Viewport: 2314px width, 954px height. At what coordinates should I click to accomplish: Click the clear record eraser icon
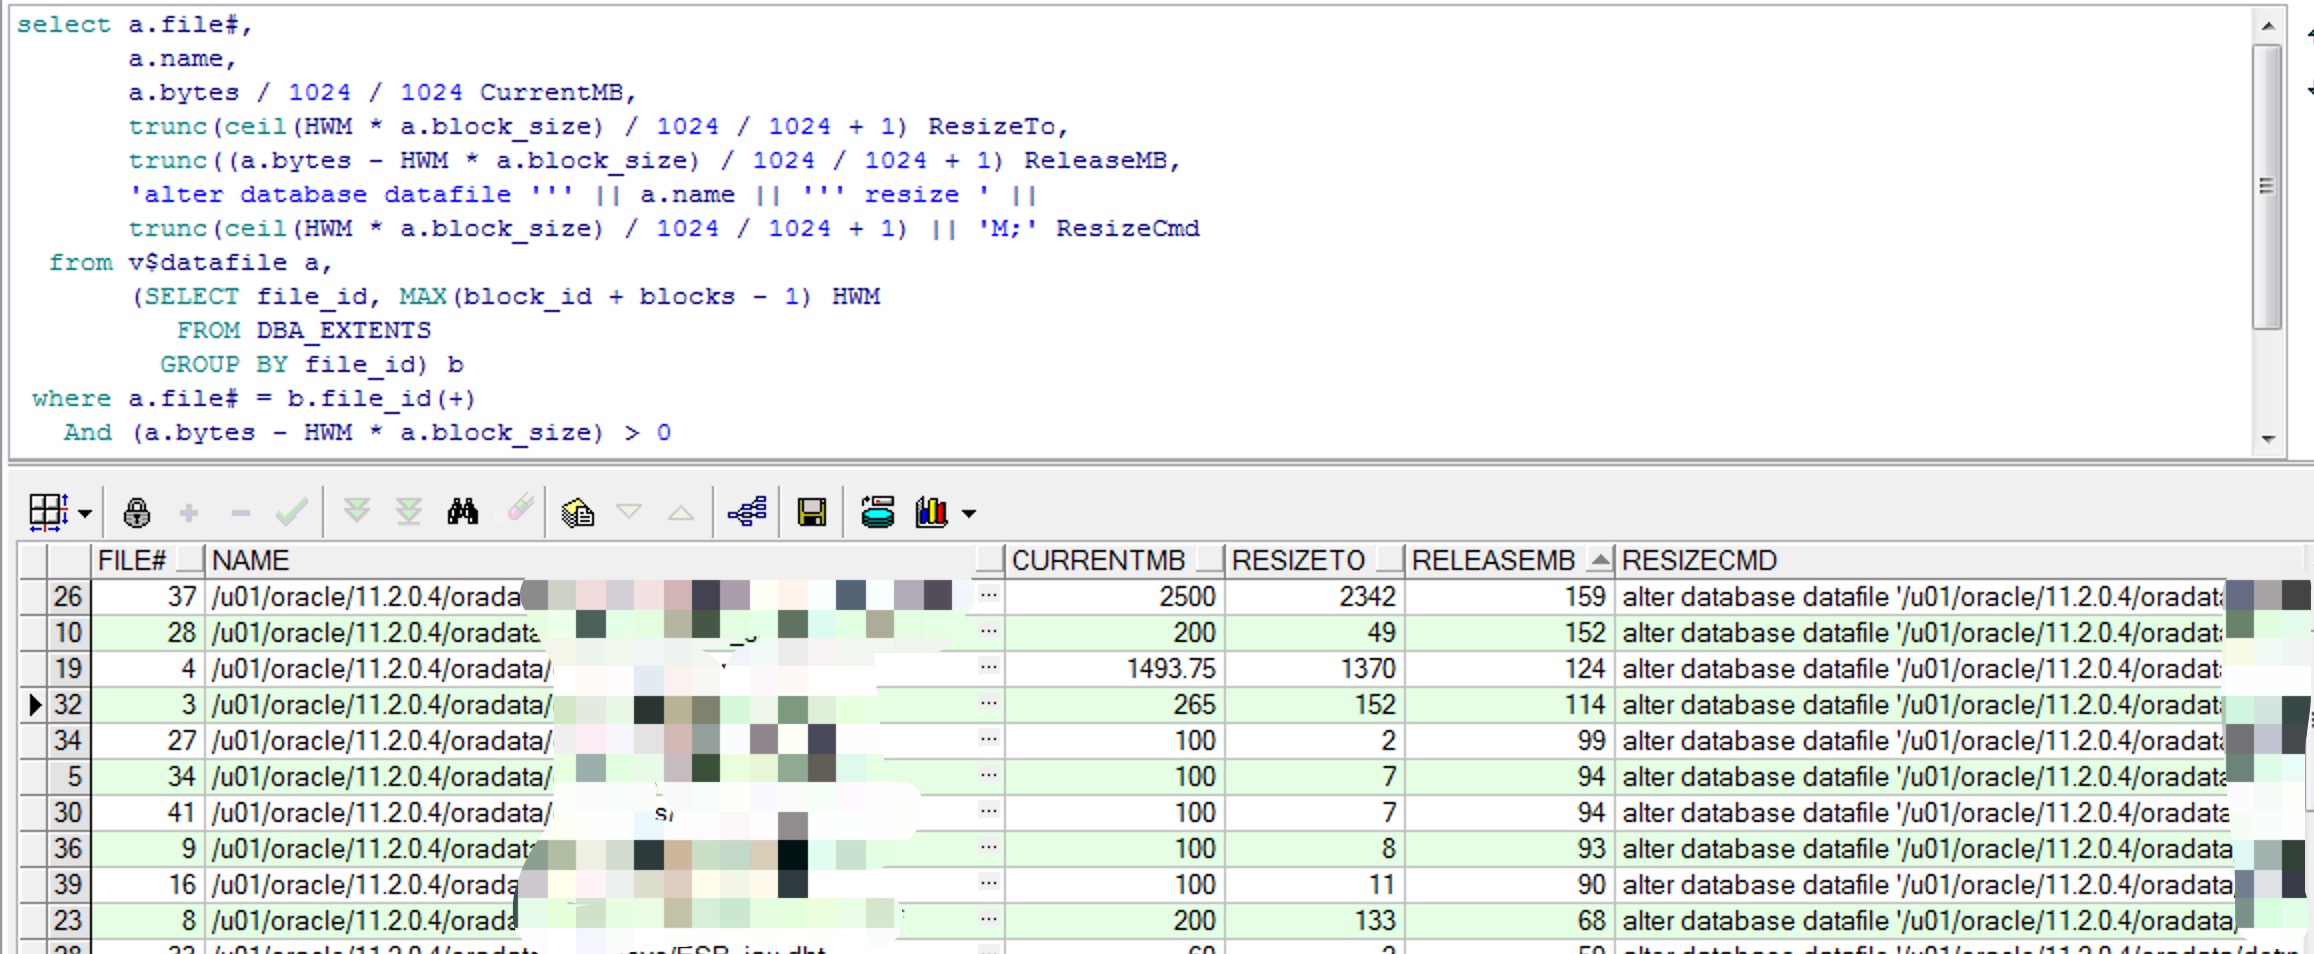point(521,509)
